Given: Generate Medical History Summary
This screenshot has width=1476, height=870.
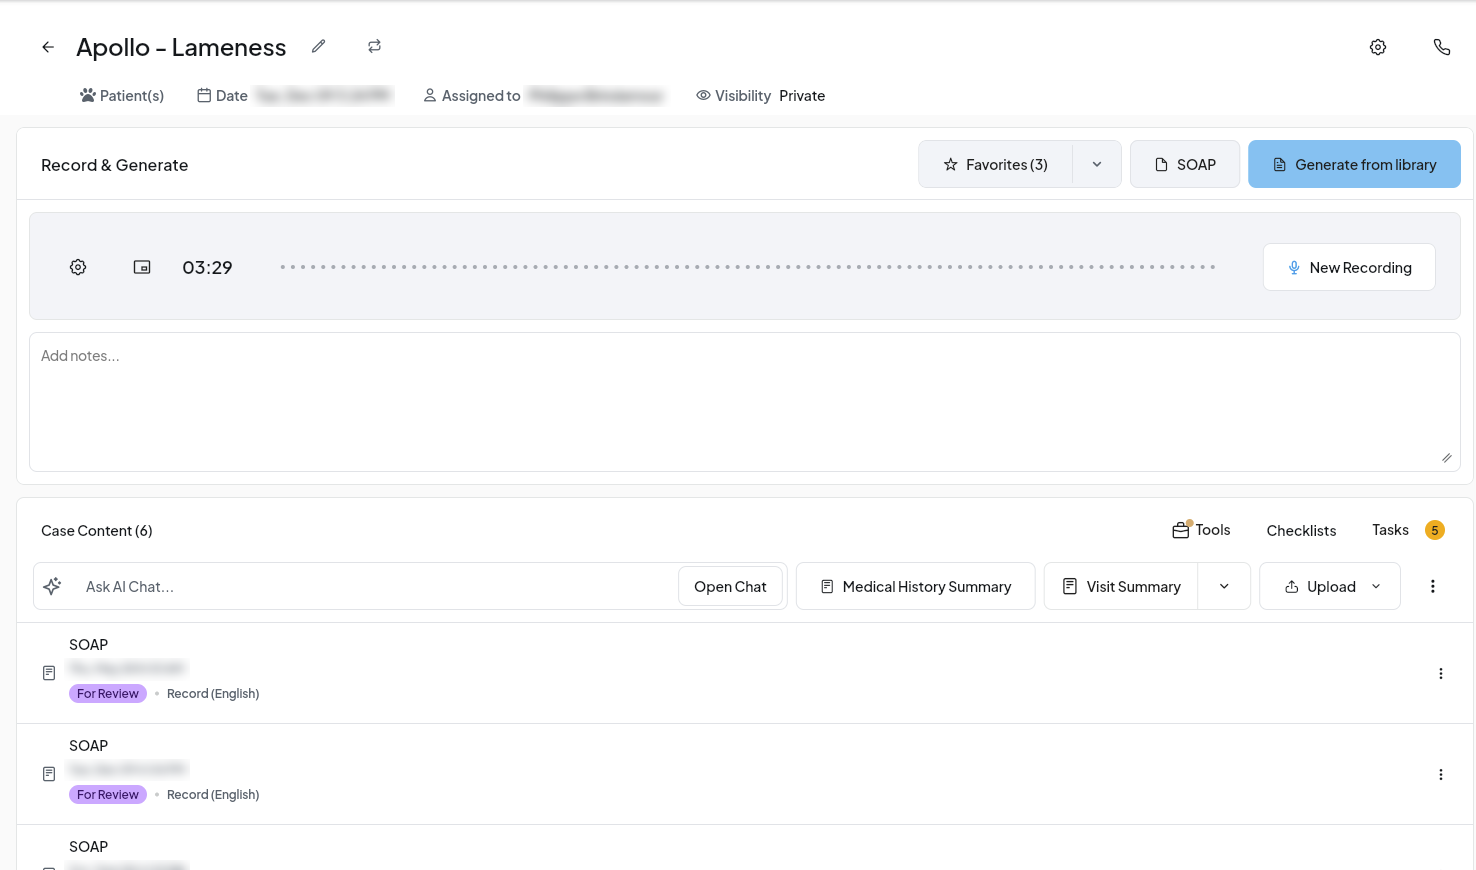Looking at the screenshot, I should [915, 586].
